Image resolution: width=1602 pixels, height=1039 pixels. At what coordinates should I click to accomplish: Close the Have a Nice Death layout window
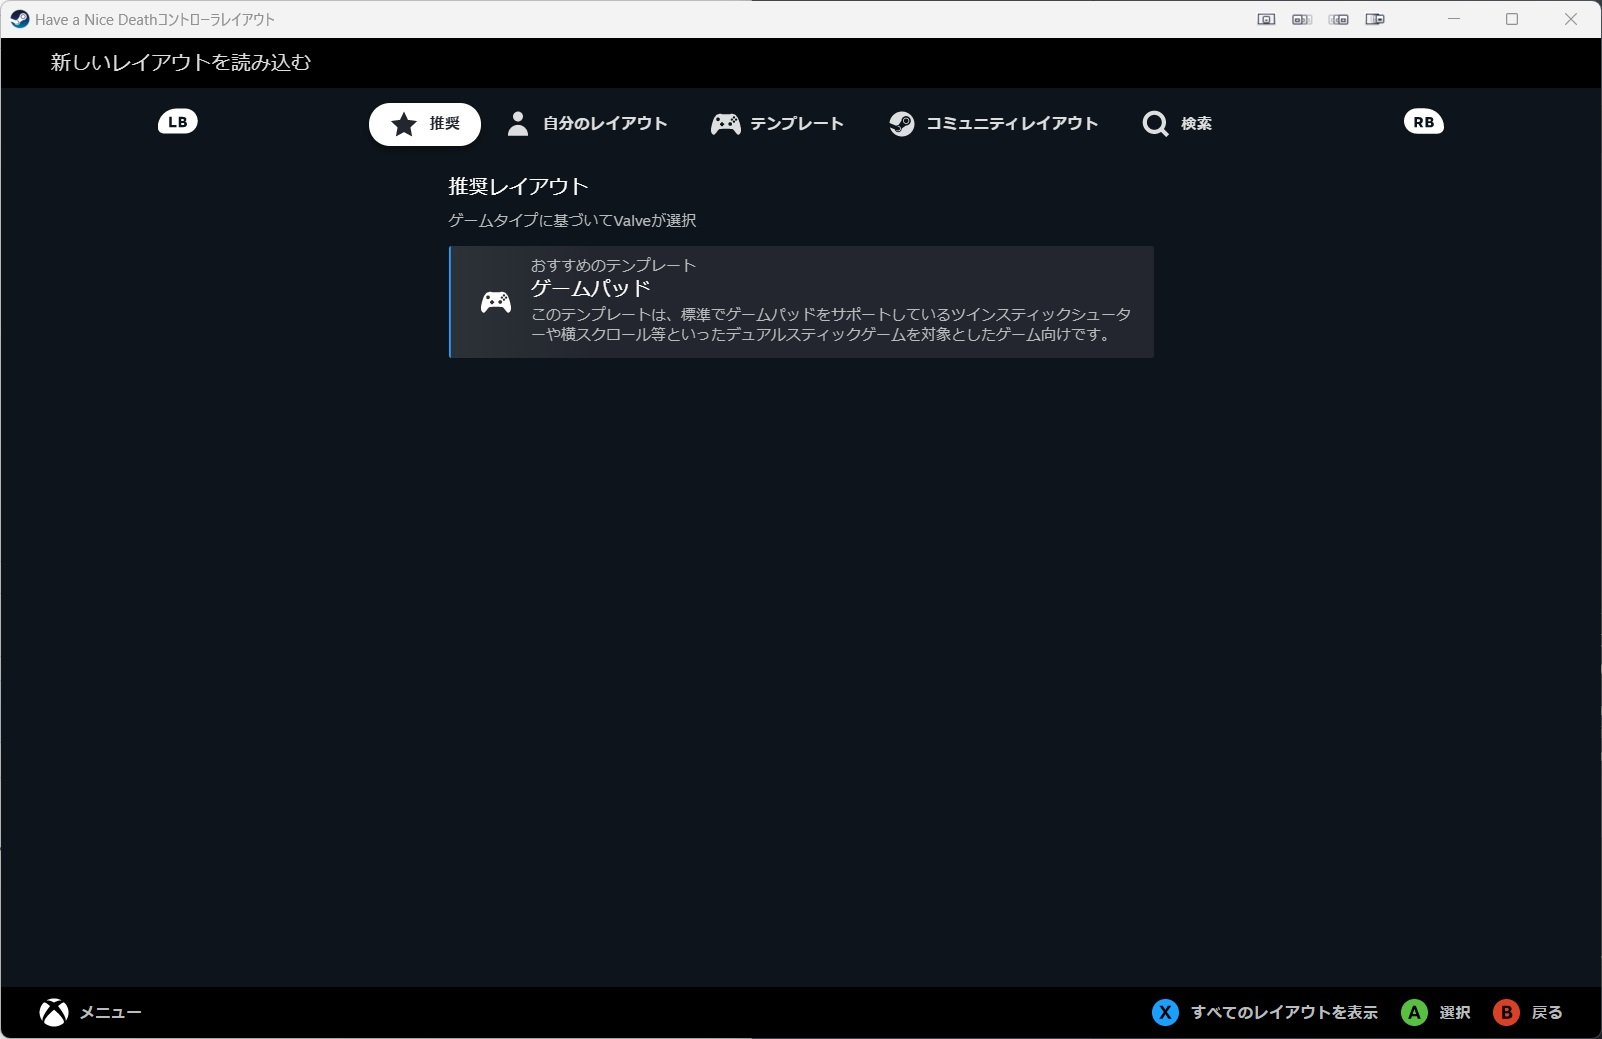1571,19
